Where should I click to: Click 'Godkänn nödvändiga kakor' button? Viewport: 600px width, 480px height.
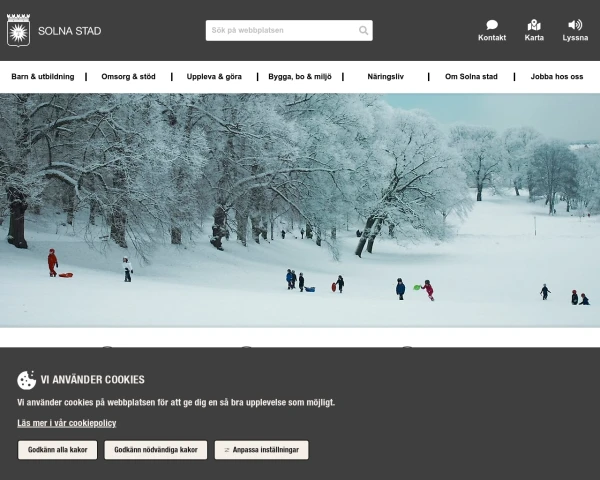156,450
